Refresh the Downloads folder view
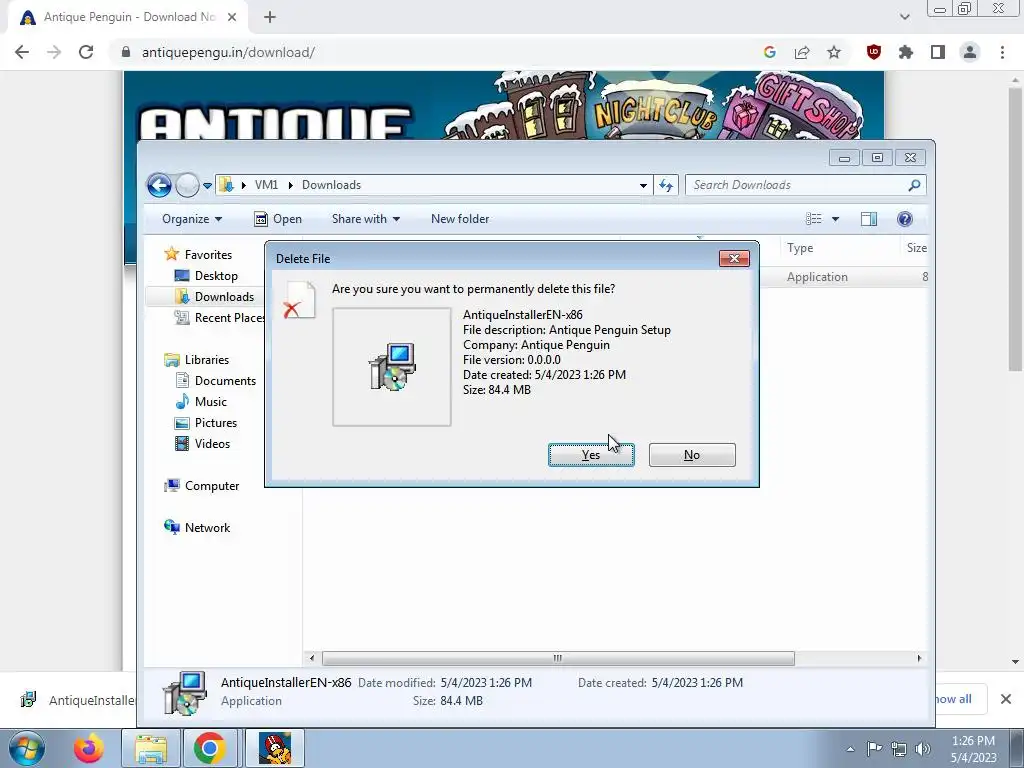The width and height of the screenshot is (1024, 768). pos(666,185)
